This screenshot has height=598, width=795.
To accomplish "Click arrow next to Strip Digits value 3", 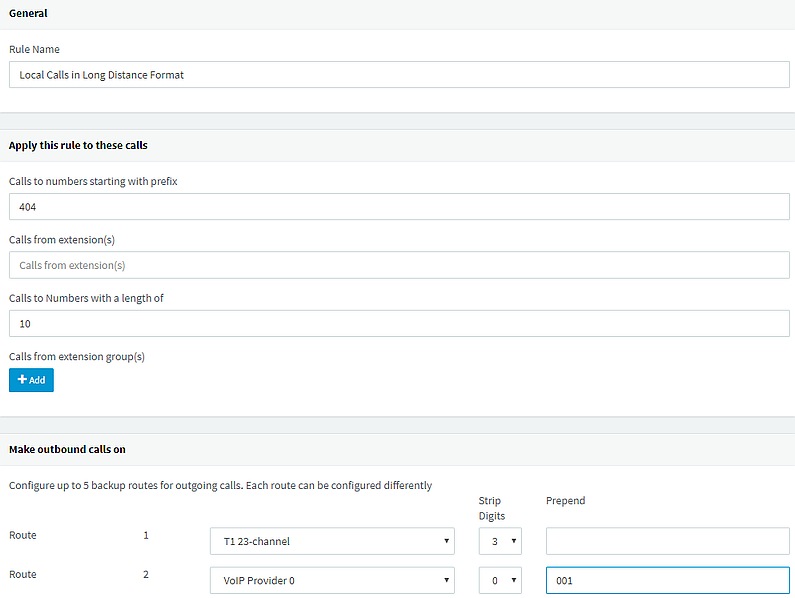I will tap(514, 541).
